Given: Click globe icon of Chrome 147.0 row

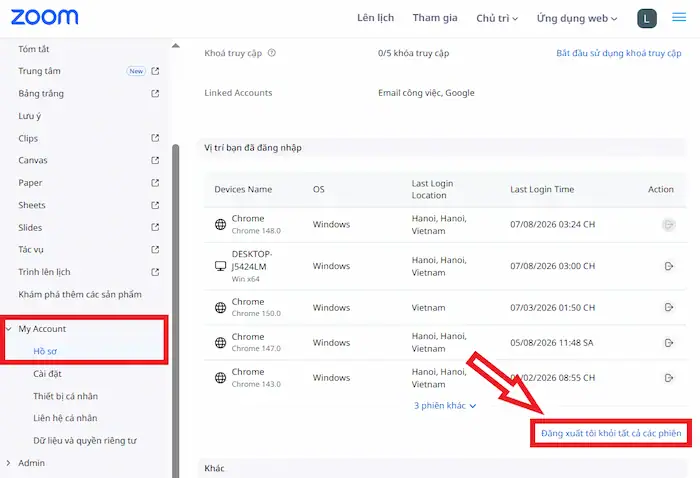Looking at the screenshot, I should tap(221, 342).
